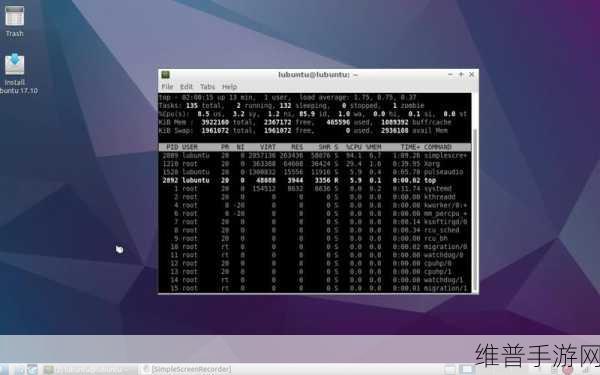Click the RES column header in top

click(297, 147)
